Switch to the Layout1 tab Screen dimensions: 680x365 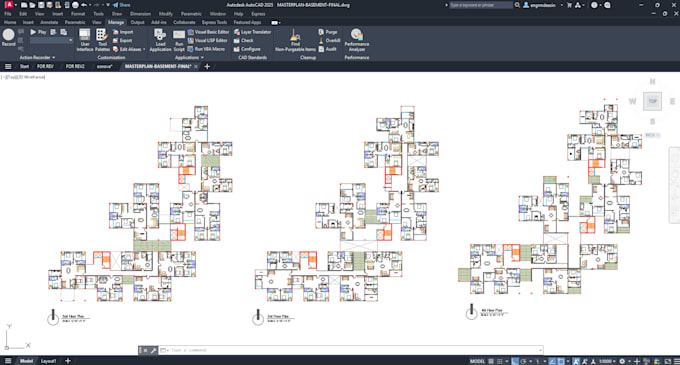tap(48, 361)
